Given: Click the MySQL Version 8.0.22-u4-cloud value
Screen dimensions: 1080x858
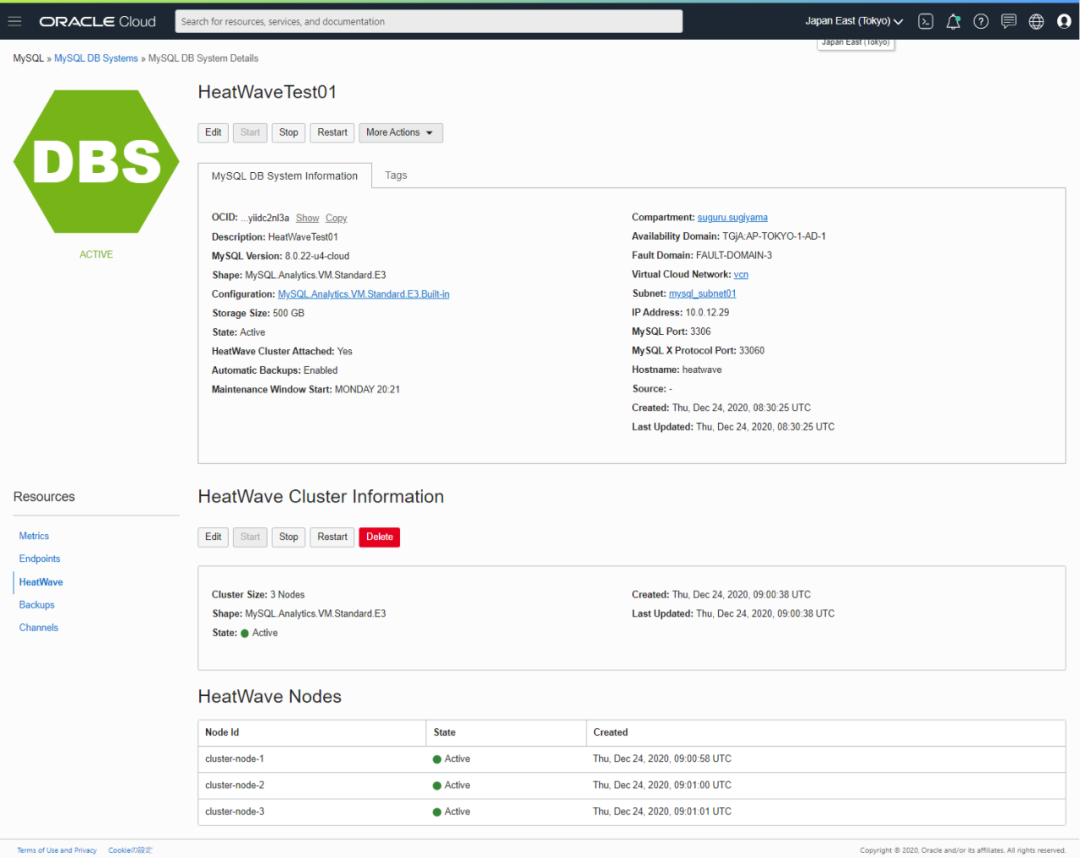Looking at the screenshot, I should pos(318,256).
